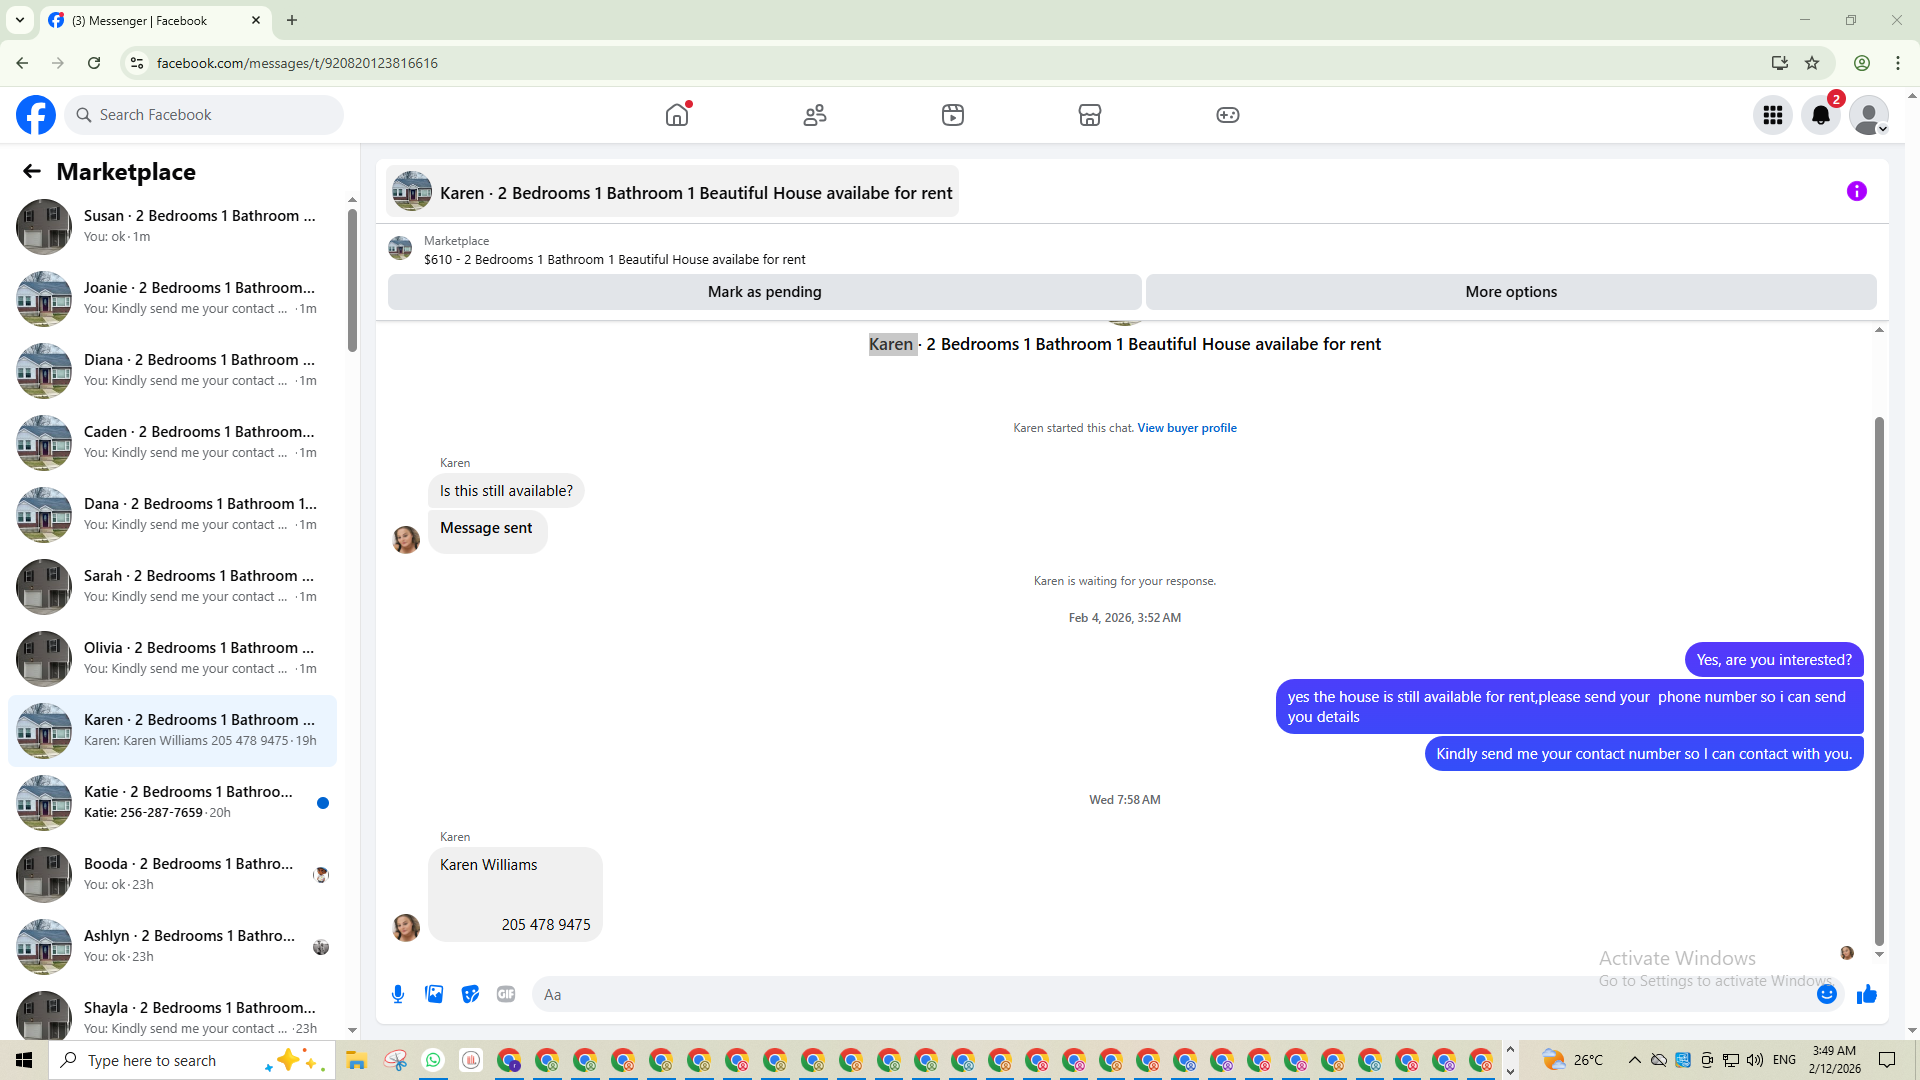Image resolution: width=1920 pixels, height=1080 pixels.
Task: Open View buyer profile link
Action: point(1187,428)
